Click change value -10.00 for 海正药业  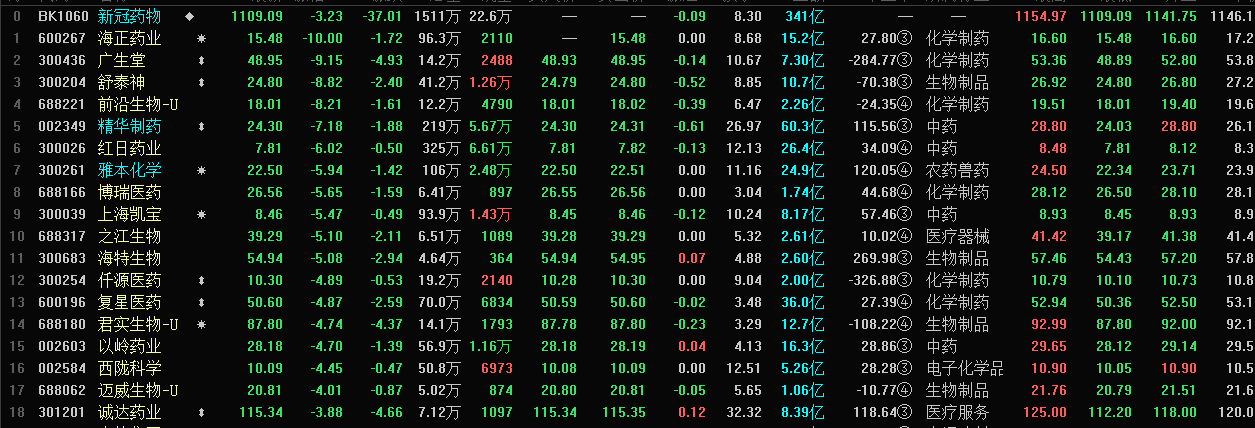321,38
